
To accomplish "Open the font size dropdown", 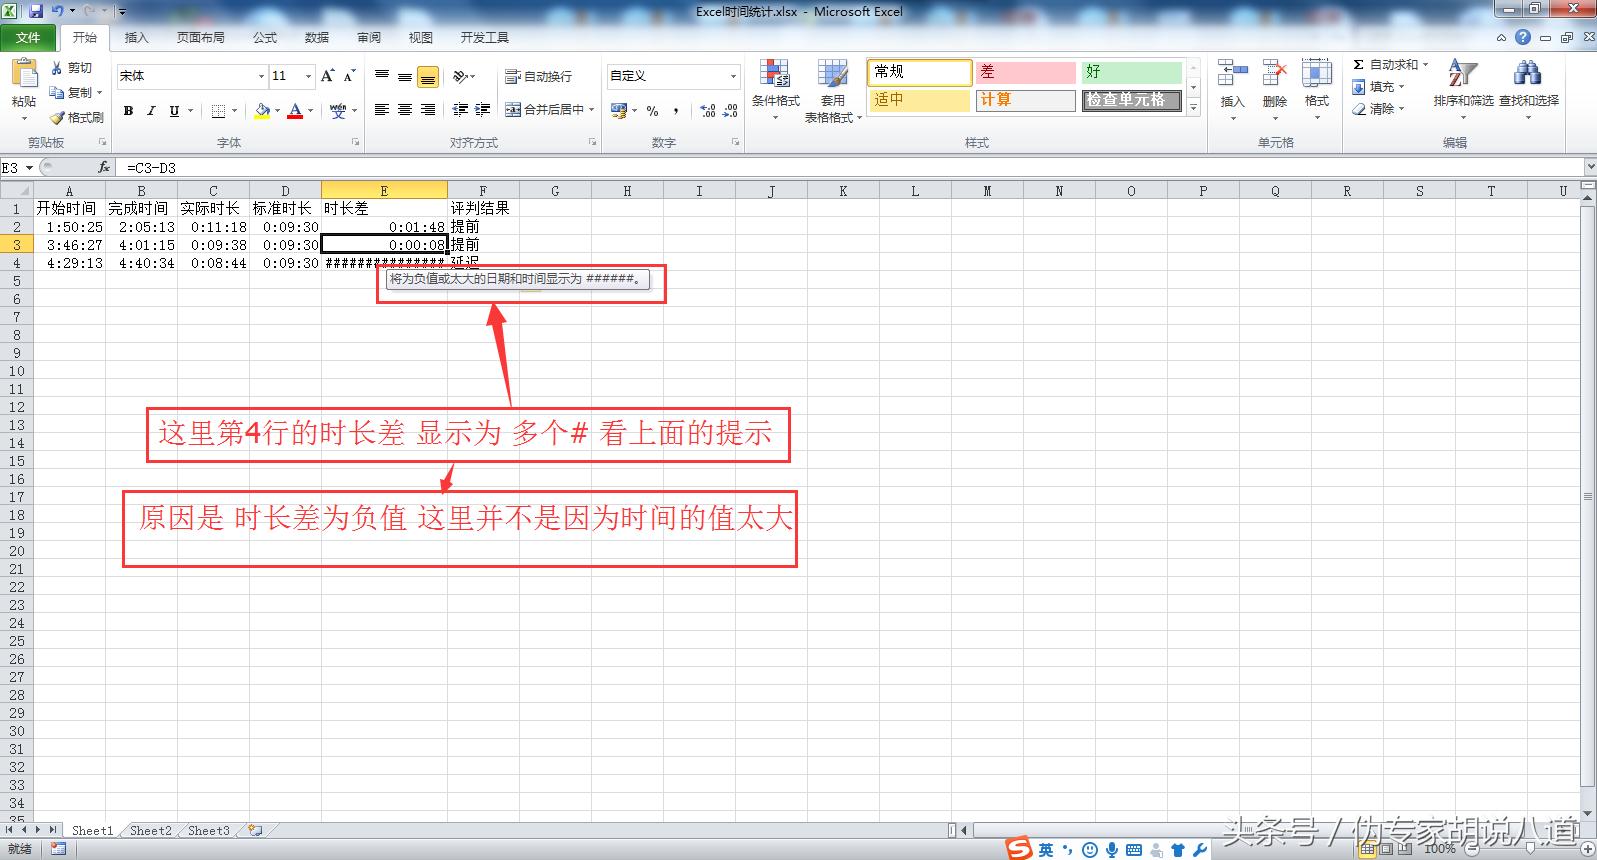I will (308, 76).
